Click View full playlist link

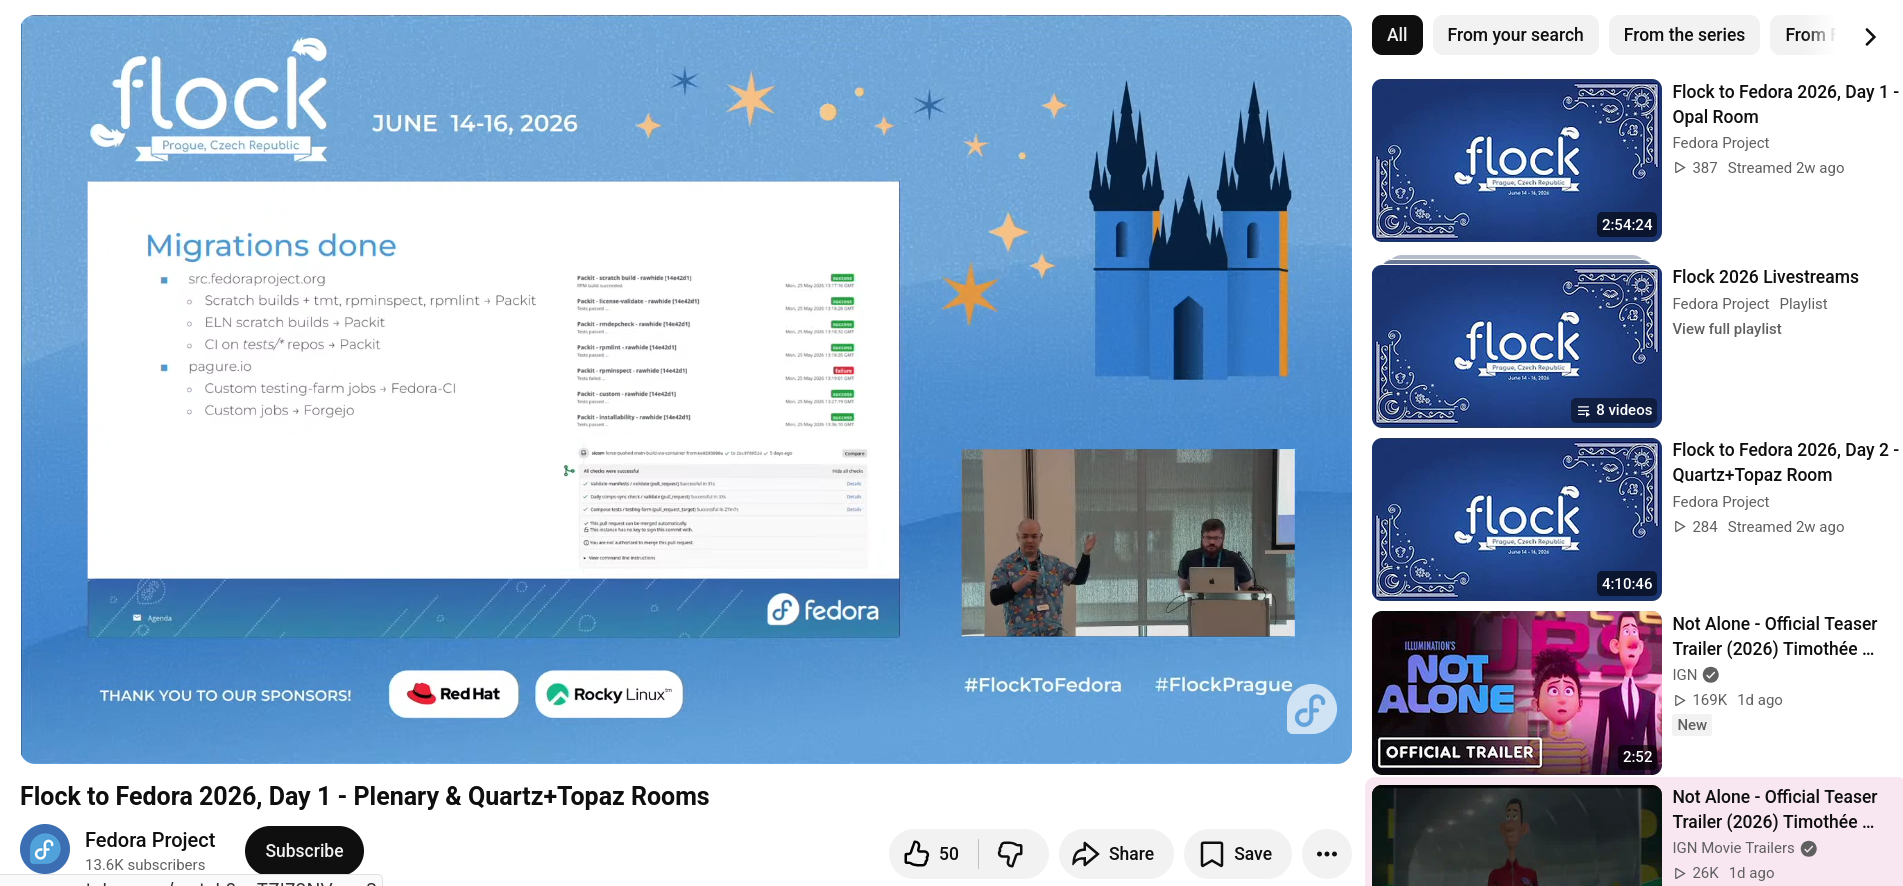pos(1727,329)
